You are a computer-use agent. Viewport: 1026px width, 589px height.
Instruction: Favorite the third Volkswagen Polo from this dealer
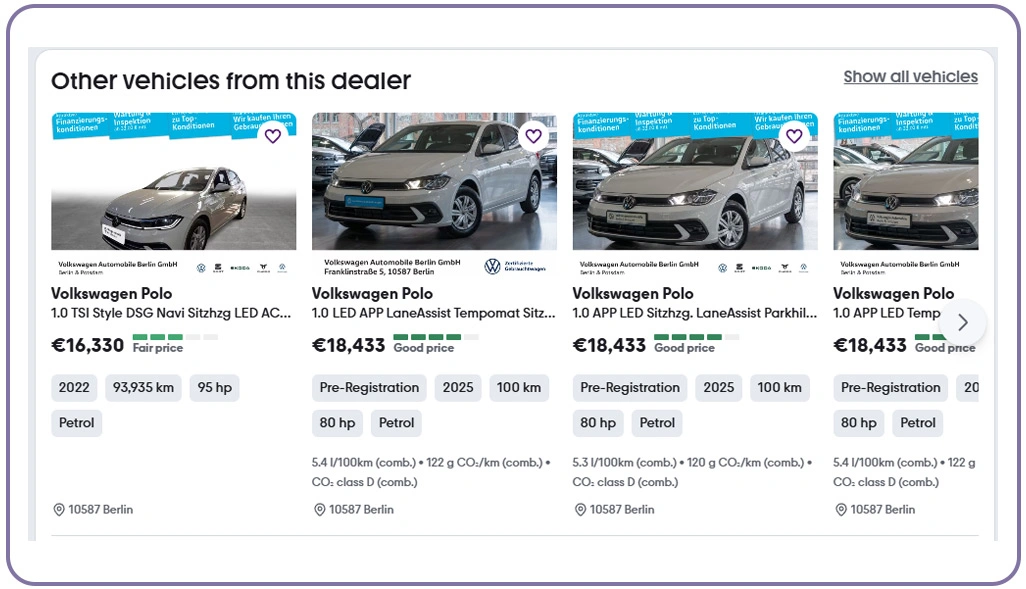click(794, 136)
